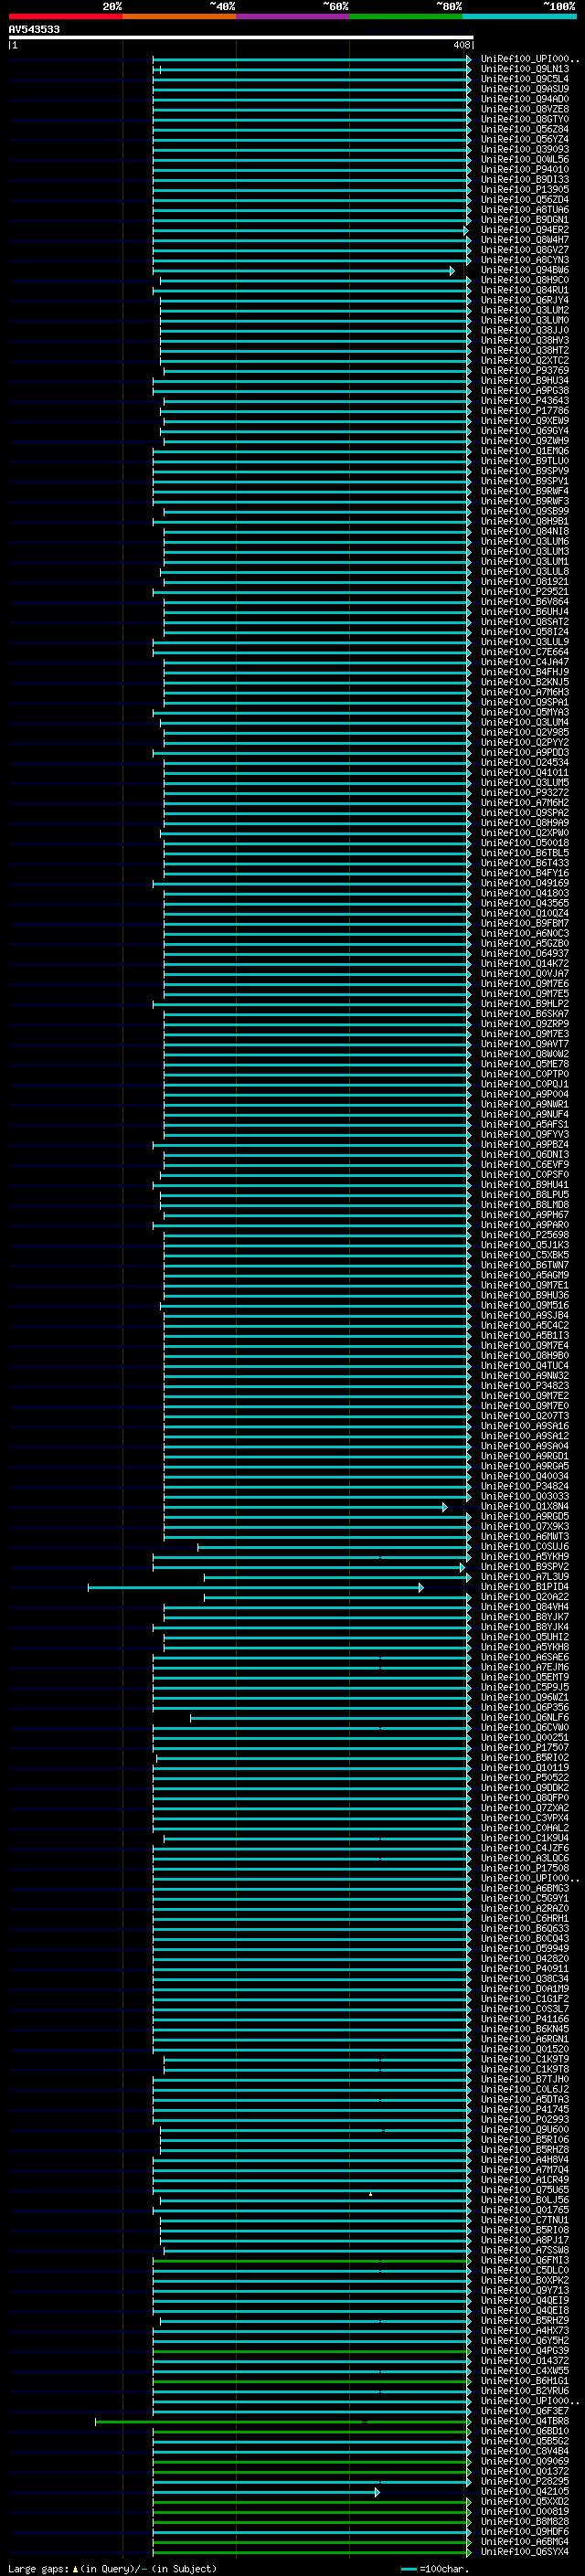Select the UniRef100_Q6BD10 hit label

tap(525, 2430)
